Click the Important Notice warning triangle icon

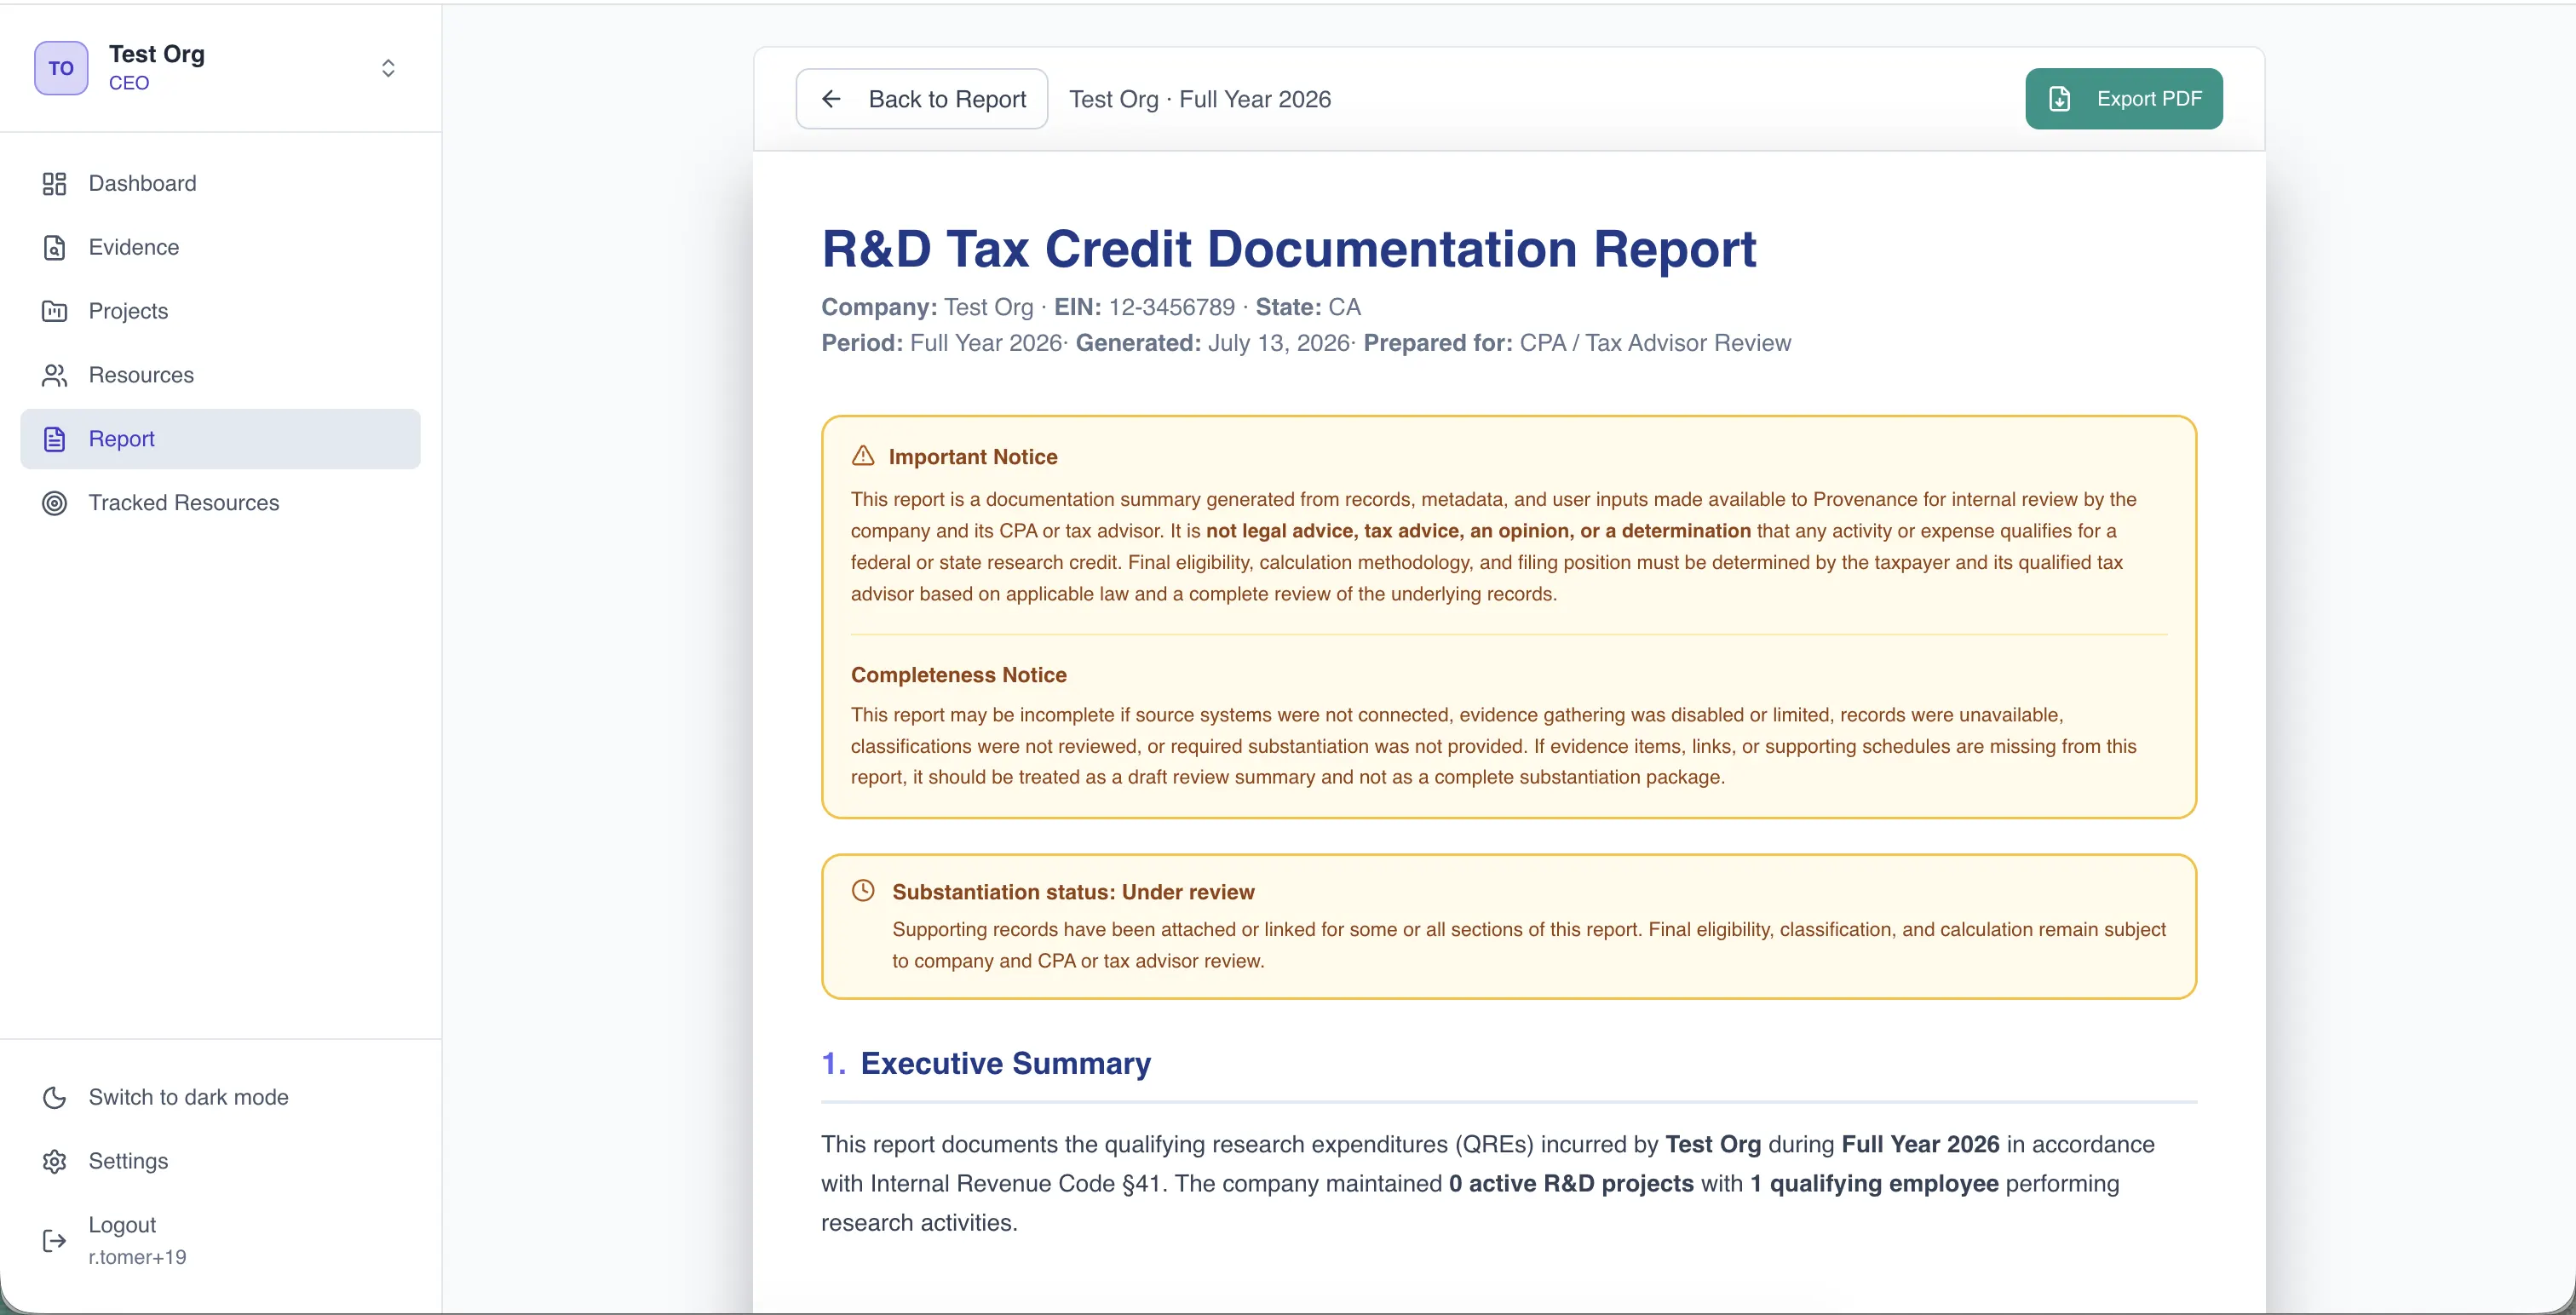point(863,456)
